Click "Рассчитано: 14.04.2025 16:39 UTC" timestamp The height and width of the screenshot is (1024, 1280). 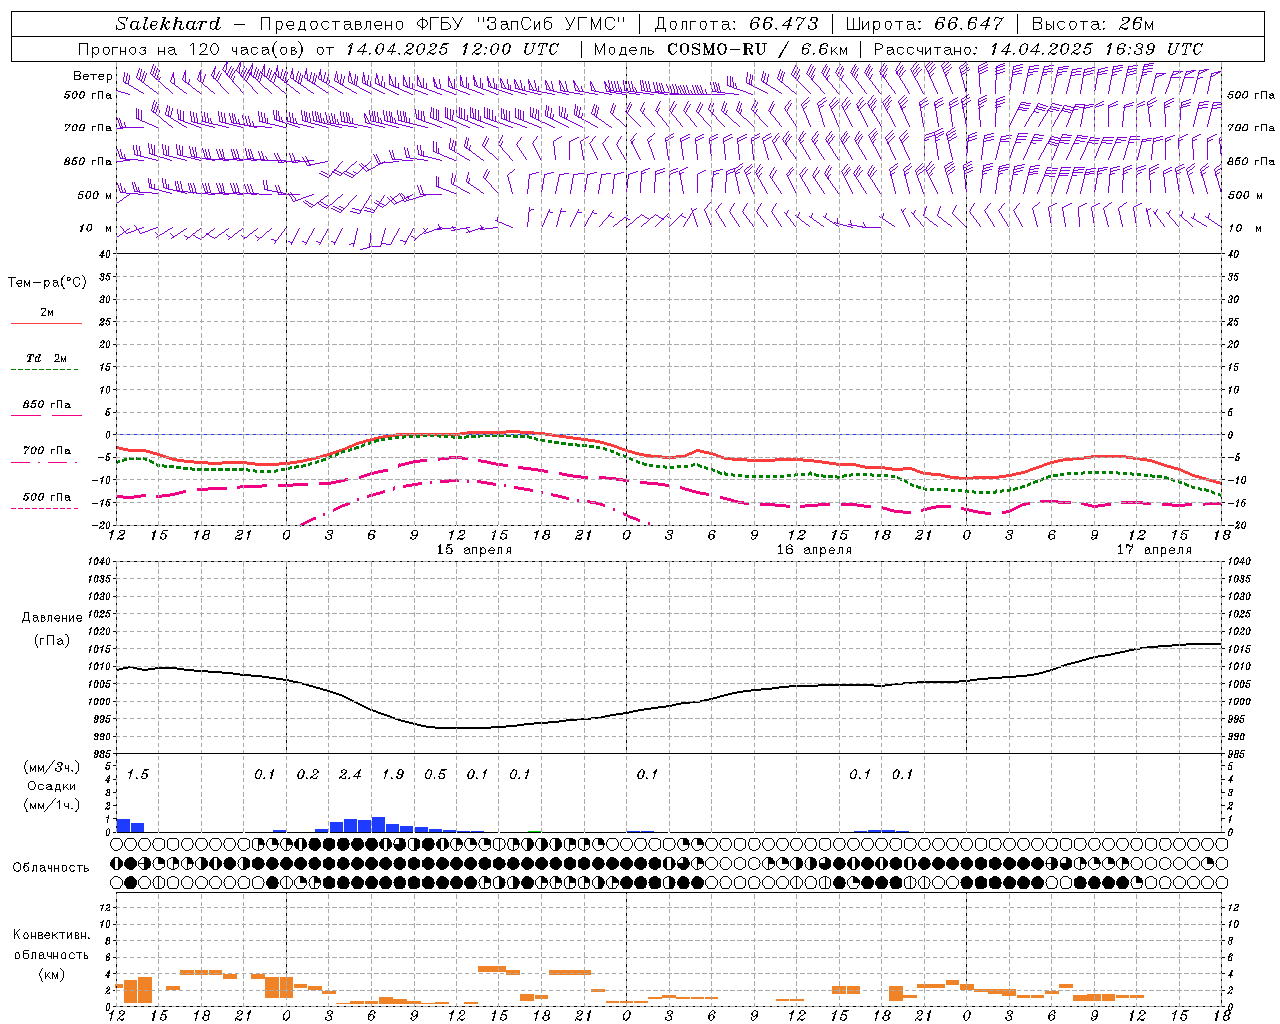pos(1038,49)
